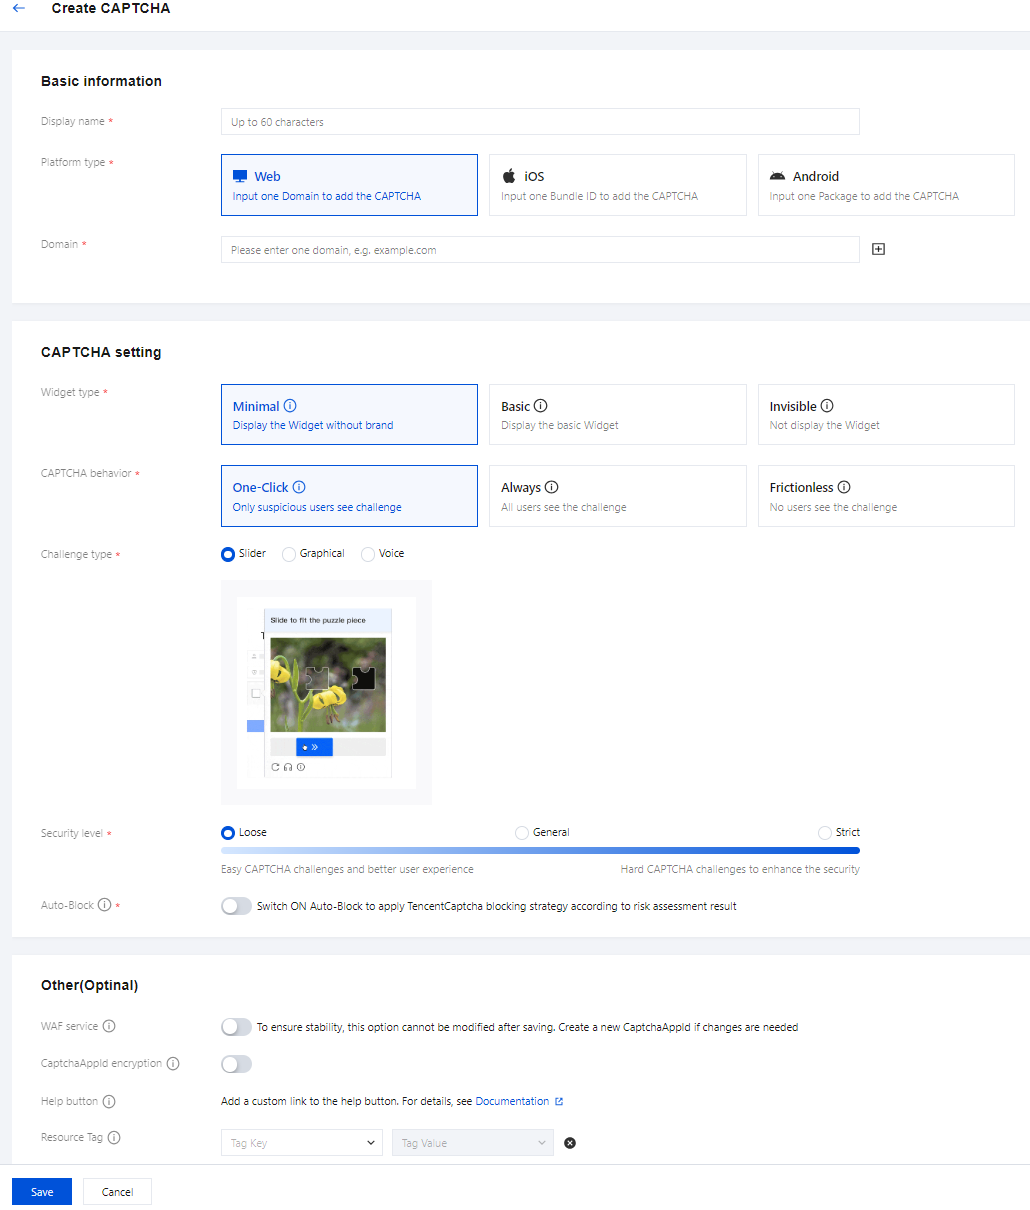The height and width of the screenshot is (1210, 1030).
Task: Open info icon next to One-Click
Action: pos(299,487)
